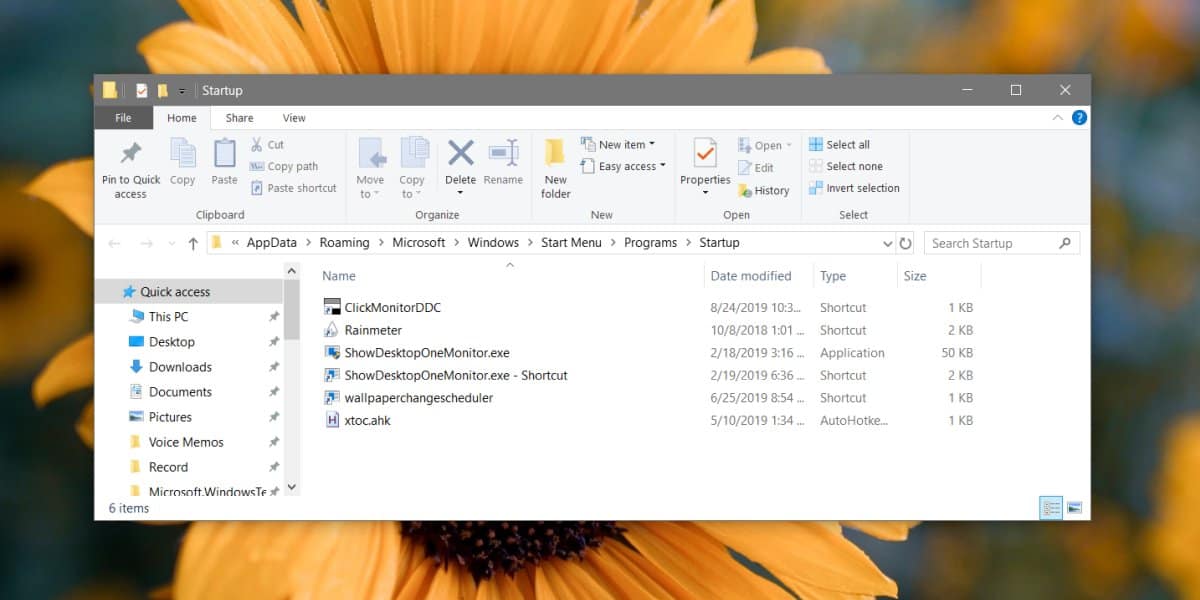
Task: Click New folder icon in title bar toolbar
Action: 163,90
